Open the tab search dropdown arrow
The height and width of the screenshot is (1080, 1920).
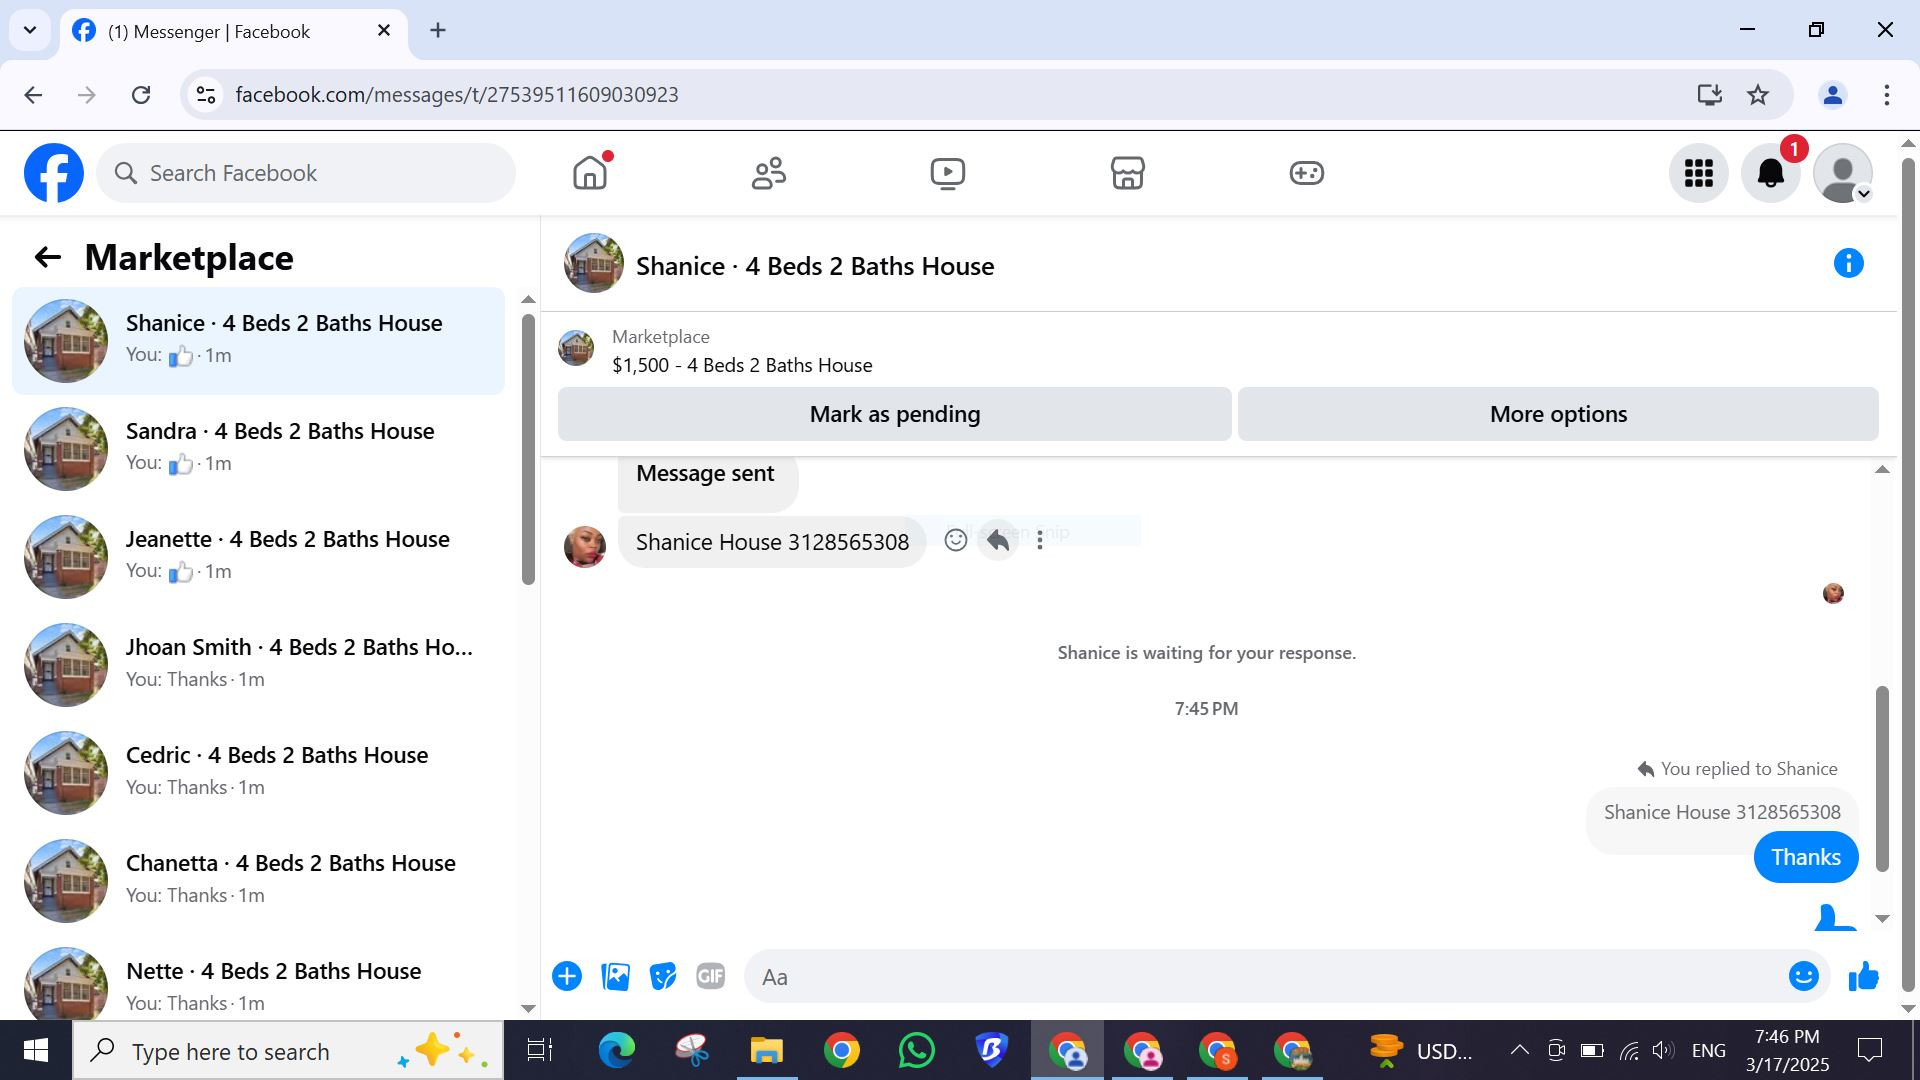click(30, 30)
